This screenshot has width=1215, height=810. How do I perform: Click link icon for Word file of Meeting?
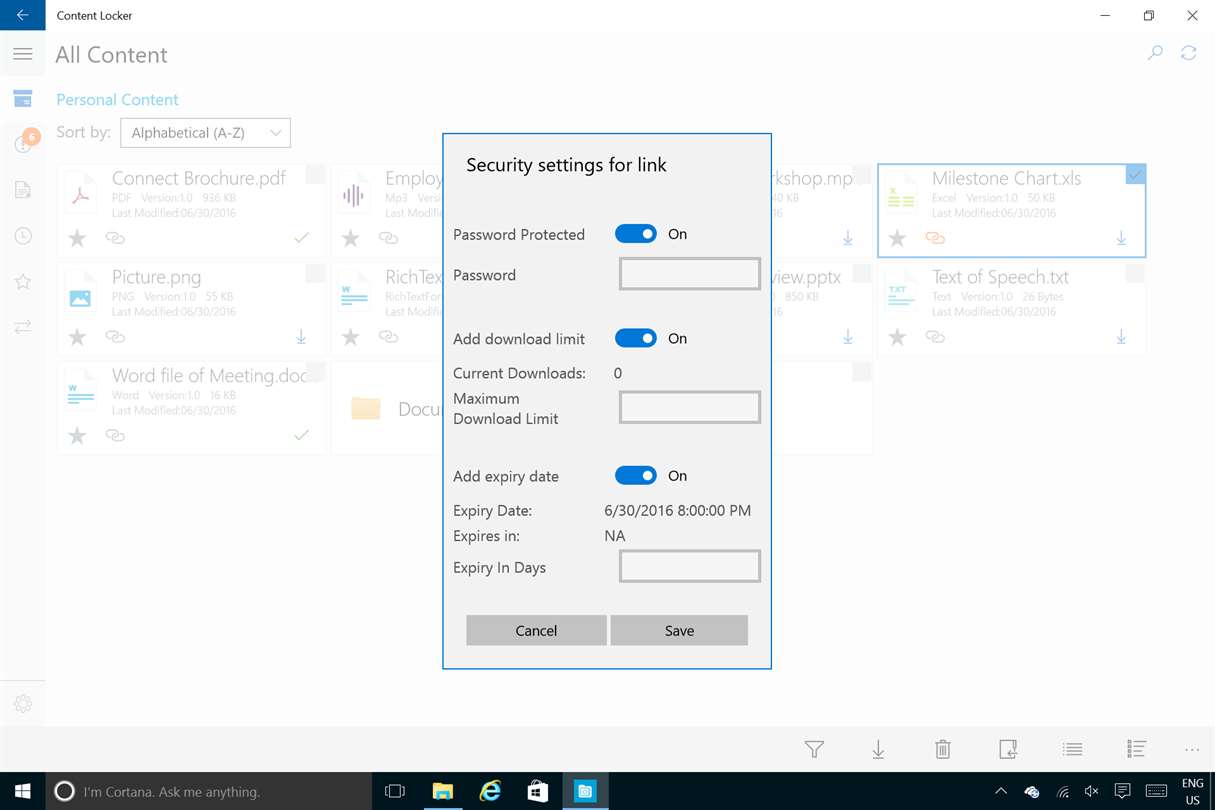coord(115,435)
